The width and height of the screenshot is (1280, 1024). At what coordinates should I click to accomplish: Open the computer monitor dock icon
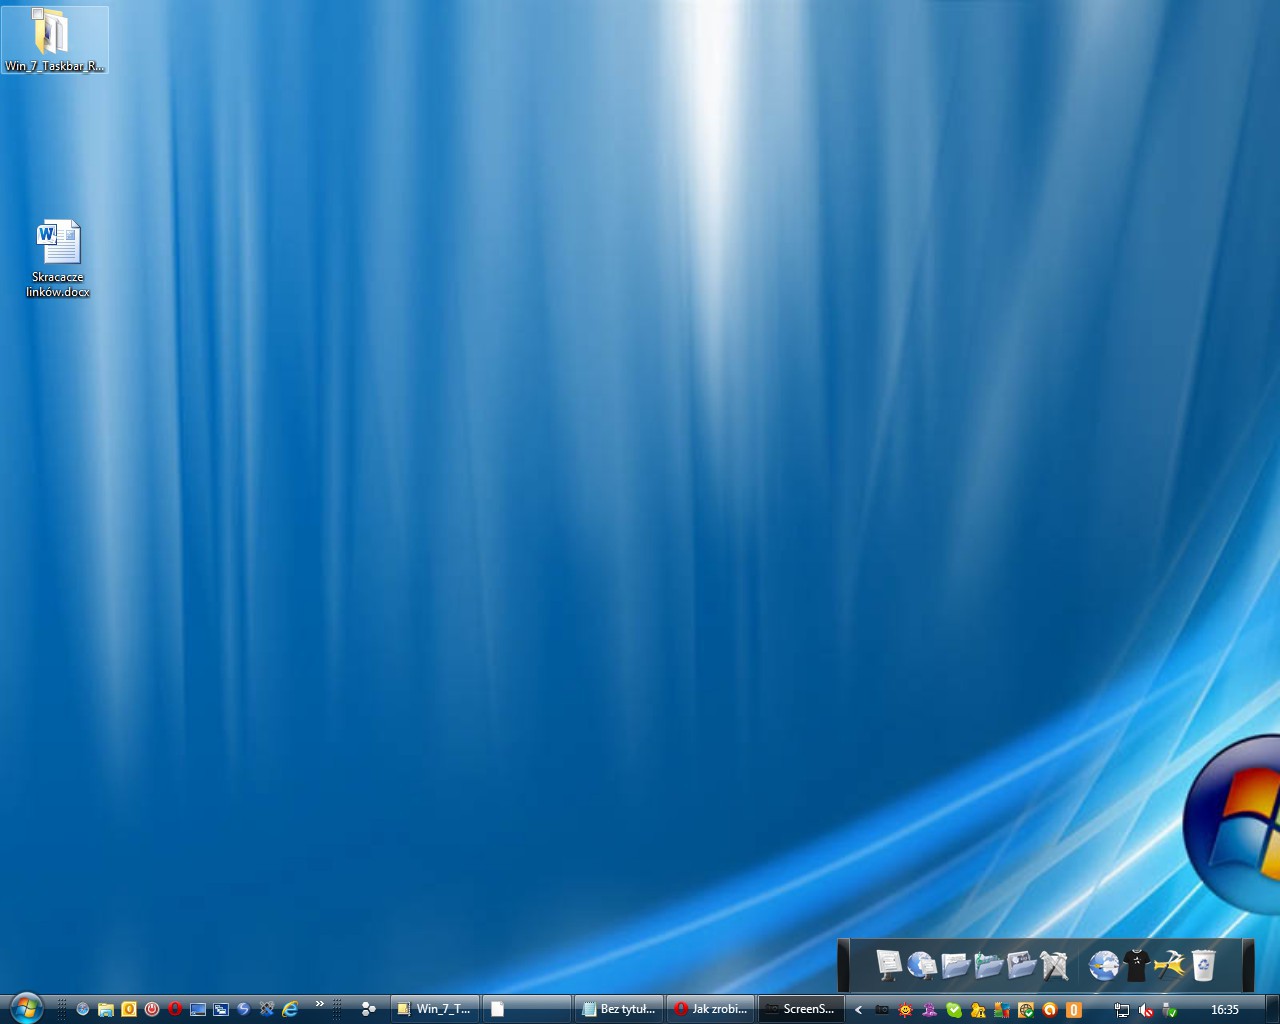[888, 965]
